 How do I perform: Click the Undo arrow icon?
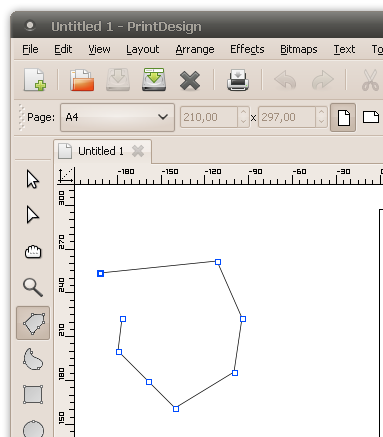pos(285,80)
